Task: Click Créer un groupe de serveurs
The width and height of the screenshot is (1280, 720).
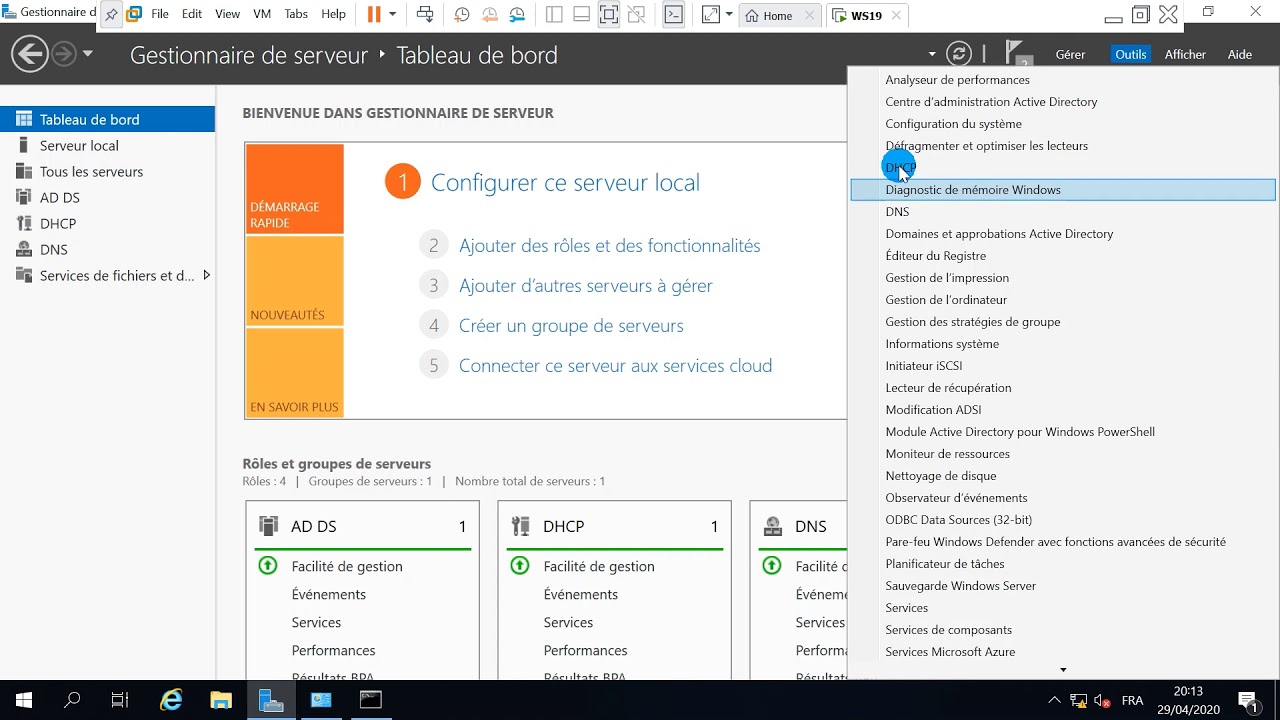Action: (571, 325)
